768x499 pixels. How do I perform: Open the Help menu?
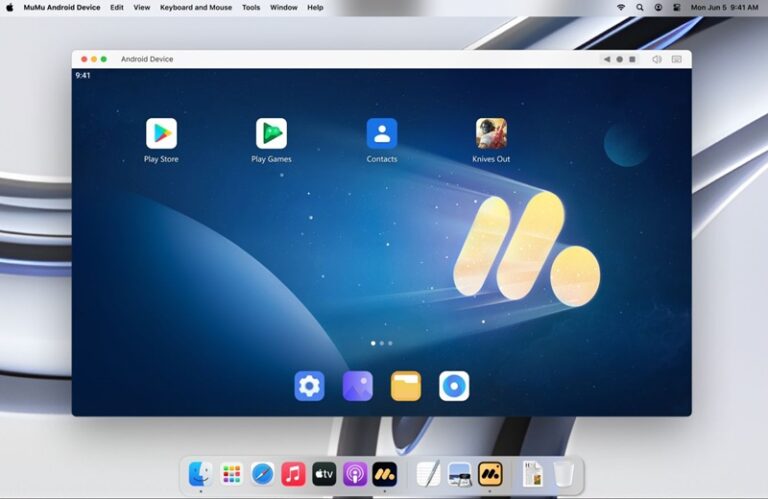(315, 7)
